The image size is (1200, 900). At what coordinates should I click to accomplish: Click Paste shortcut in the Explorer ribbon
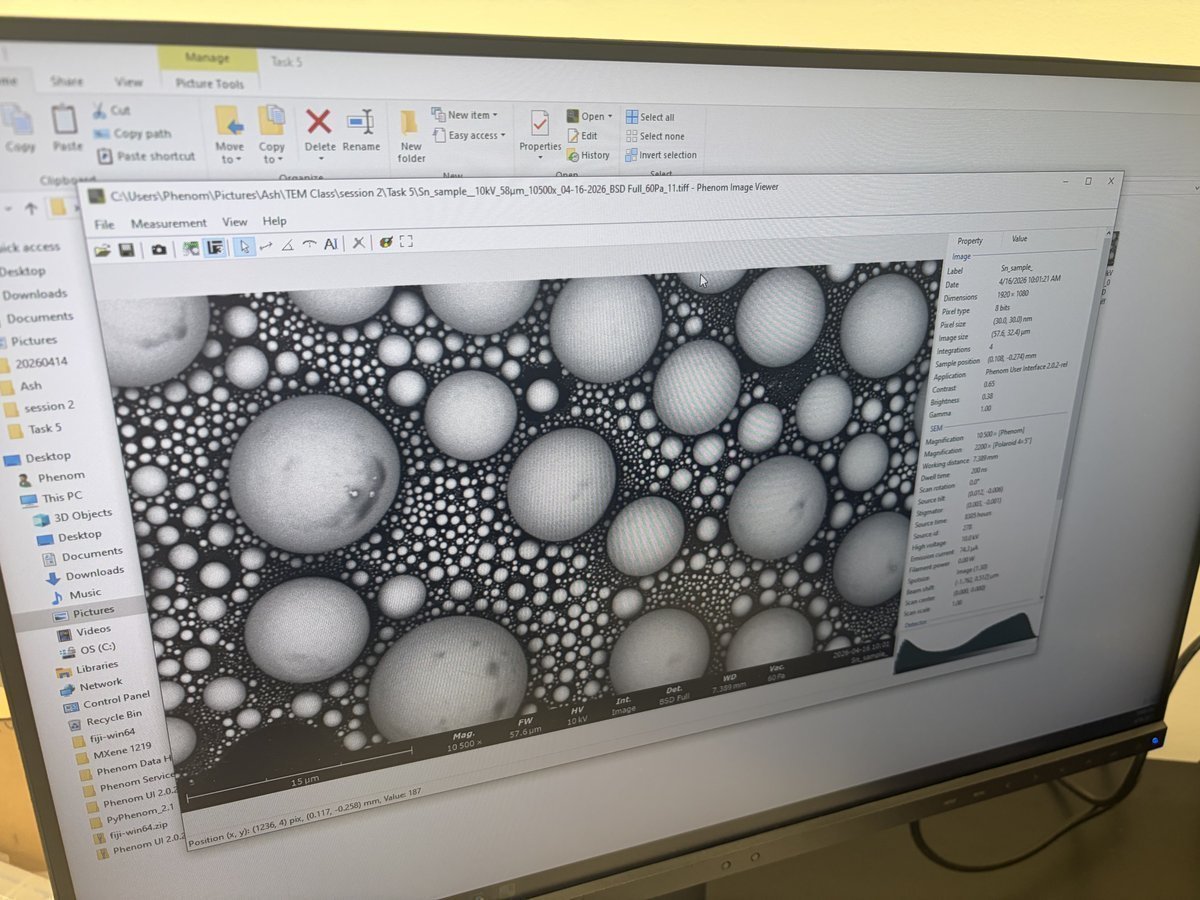pos(146,156)
